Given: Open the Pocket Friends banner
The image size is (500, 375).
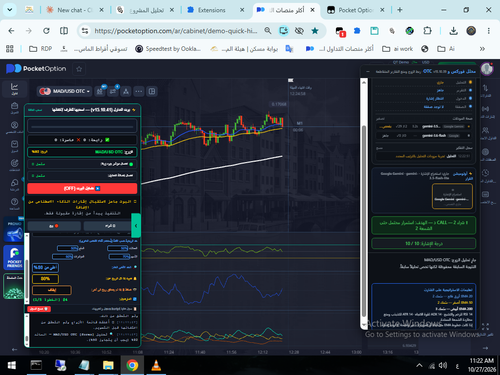Looking at the screenshot, I should coord(14,258).
